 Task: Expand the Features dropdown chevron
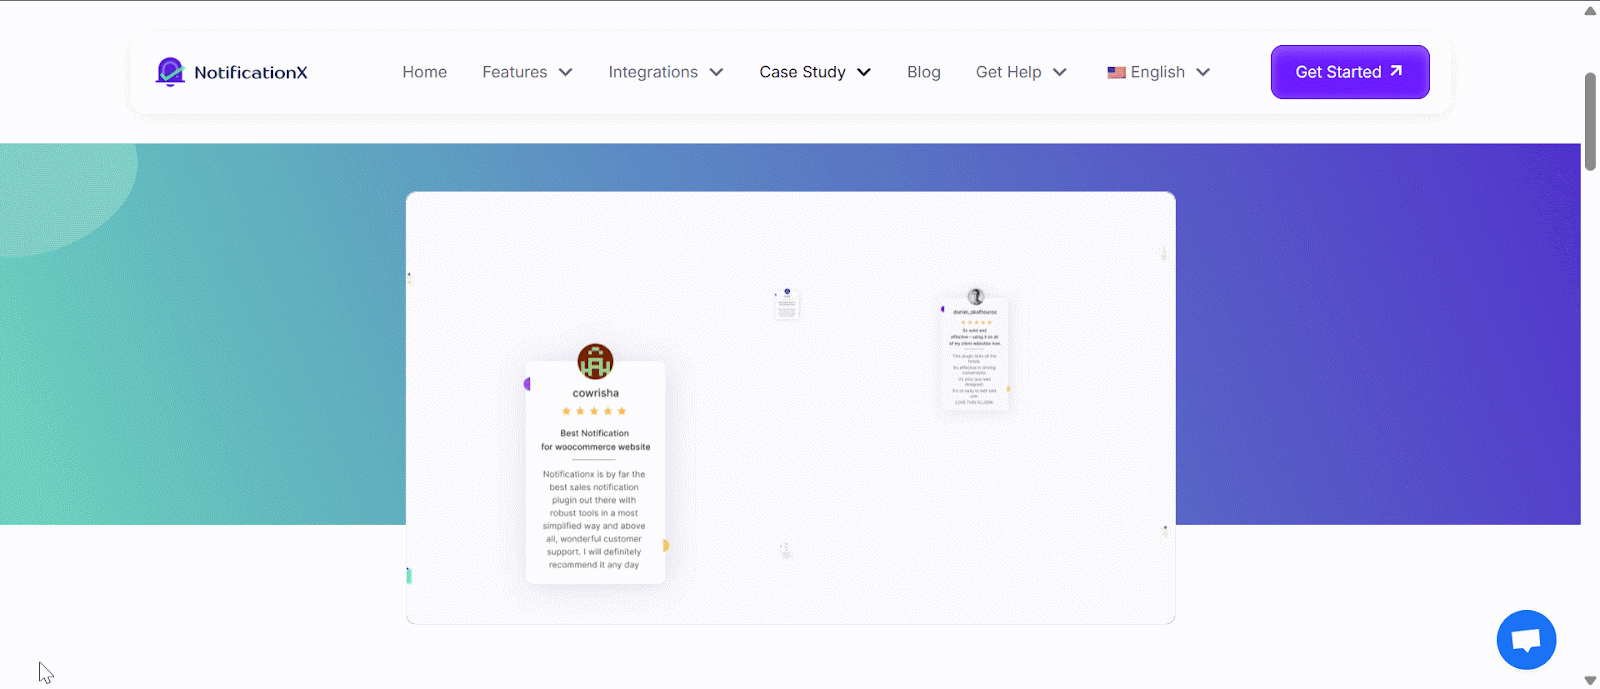566,73
